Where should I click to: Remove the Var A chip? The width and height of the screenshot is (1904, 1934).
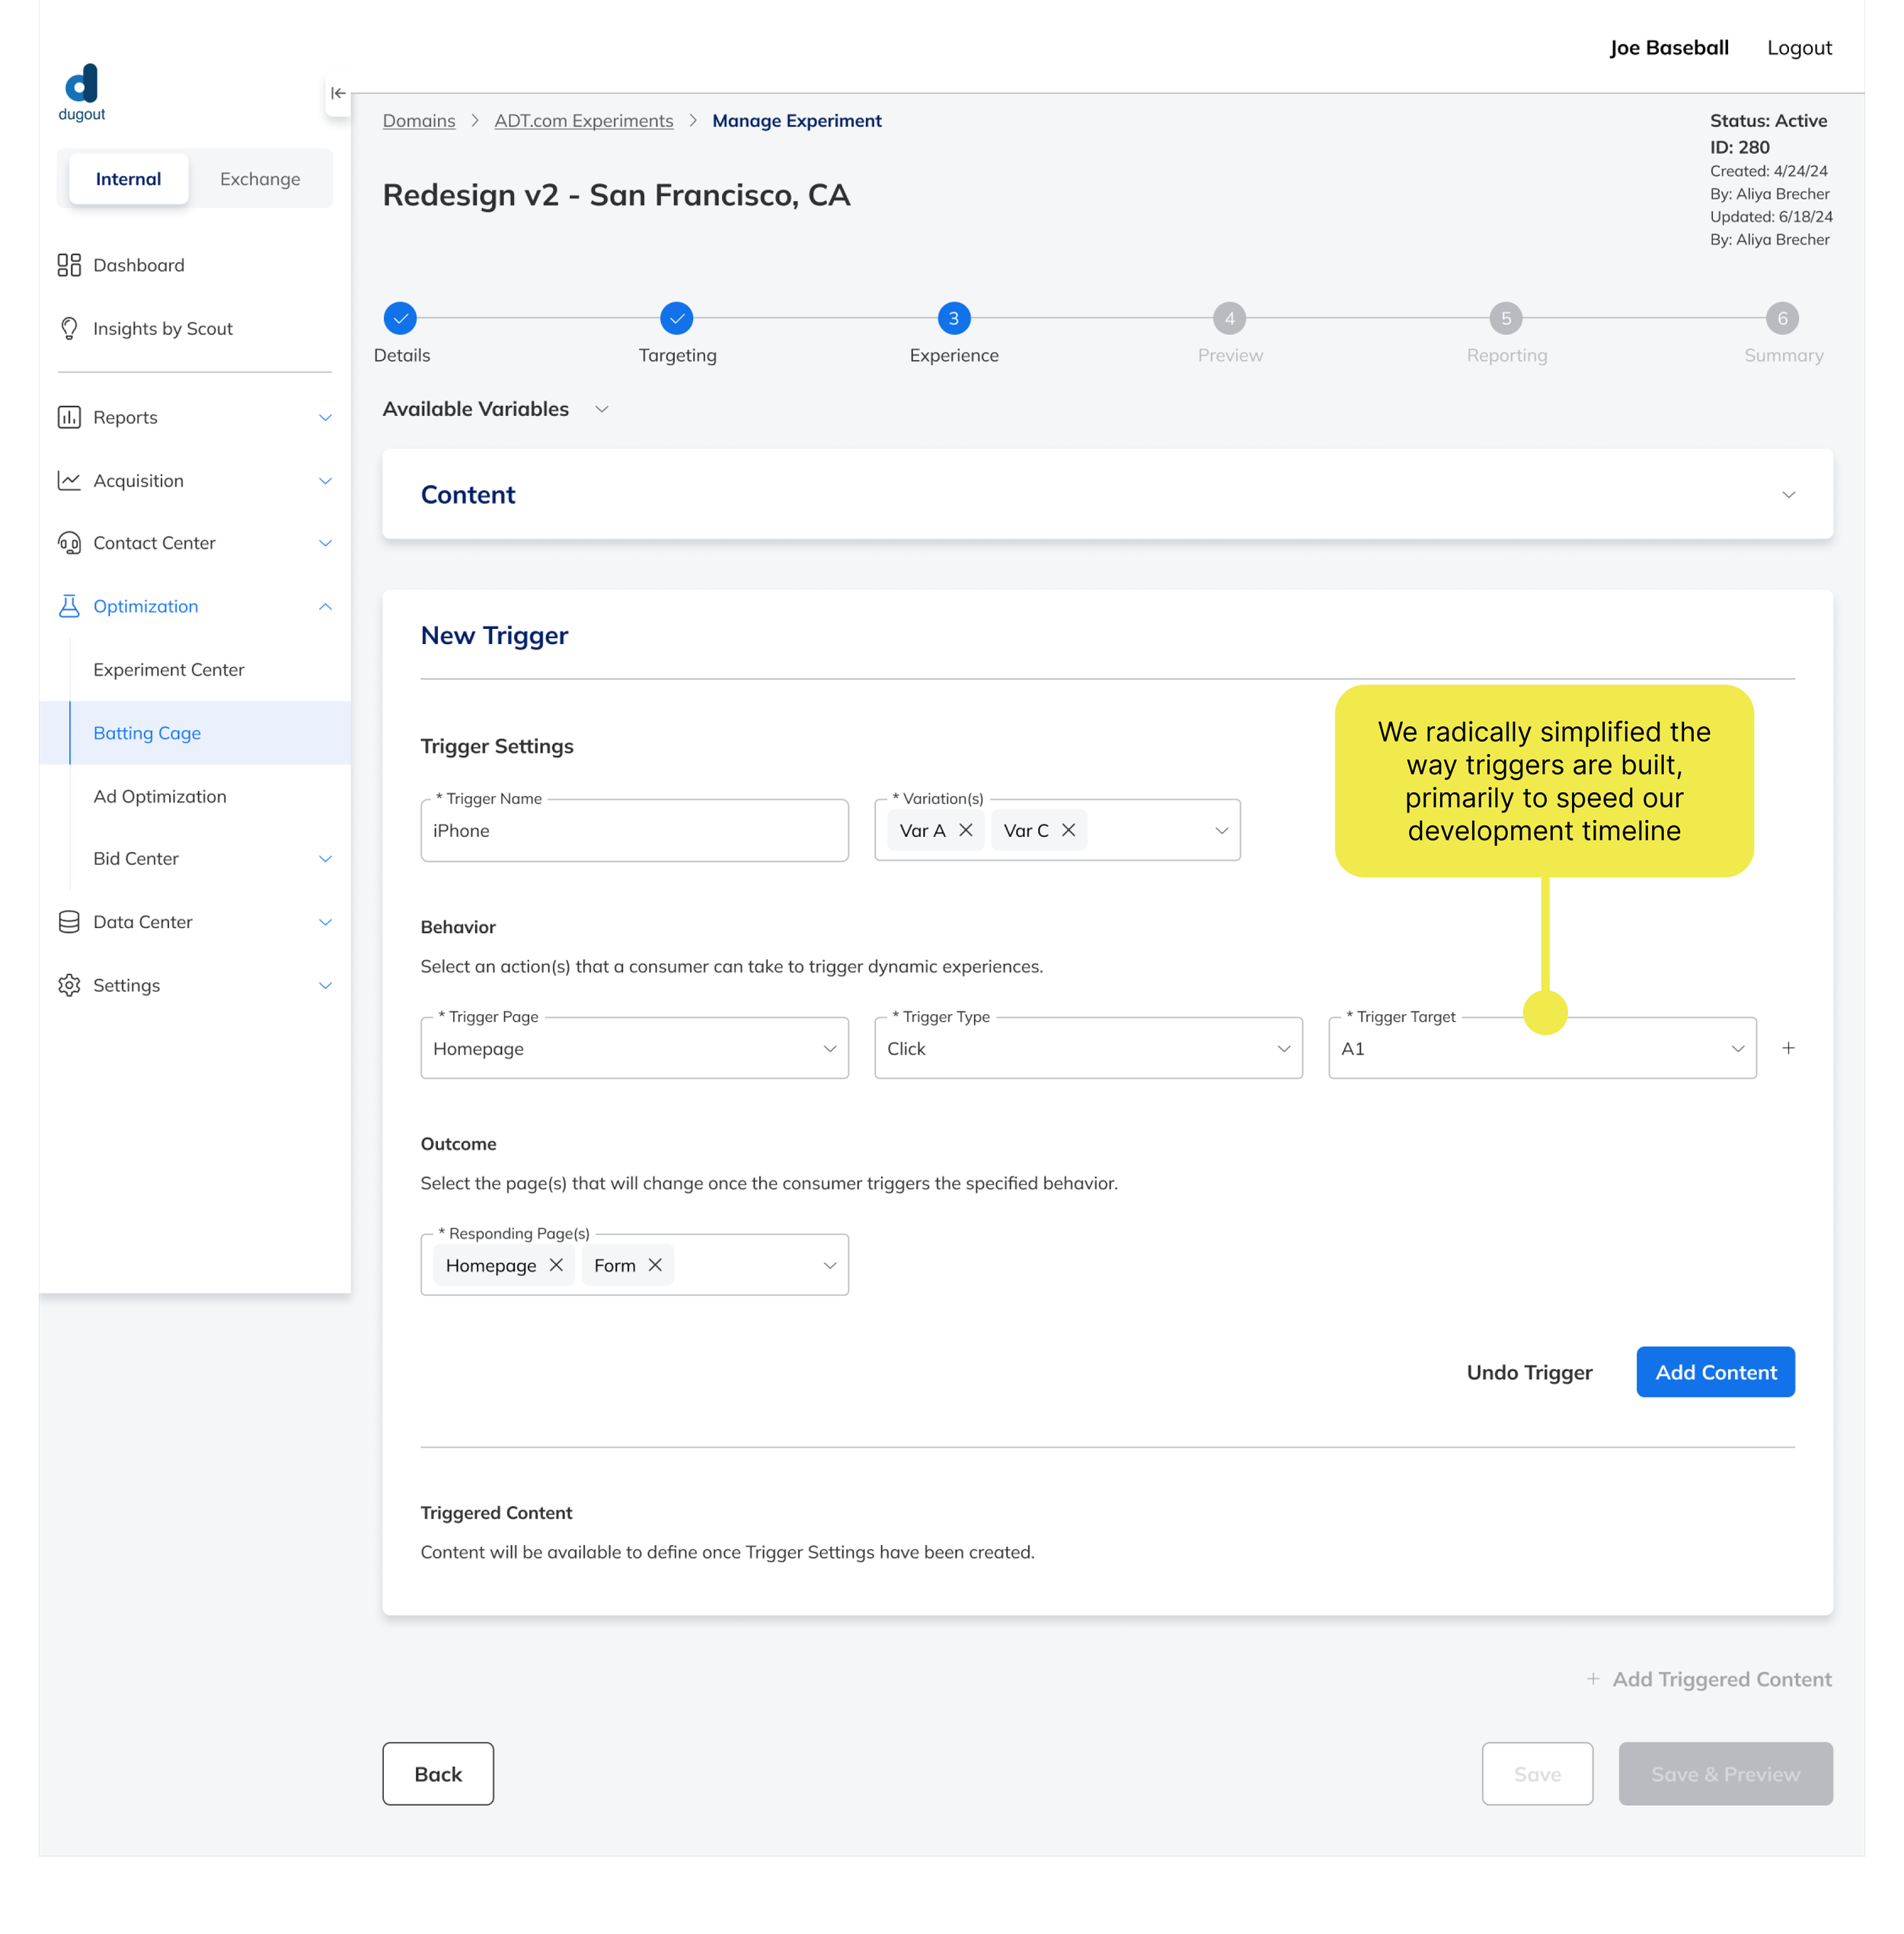click(965, 830)
